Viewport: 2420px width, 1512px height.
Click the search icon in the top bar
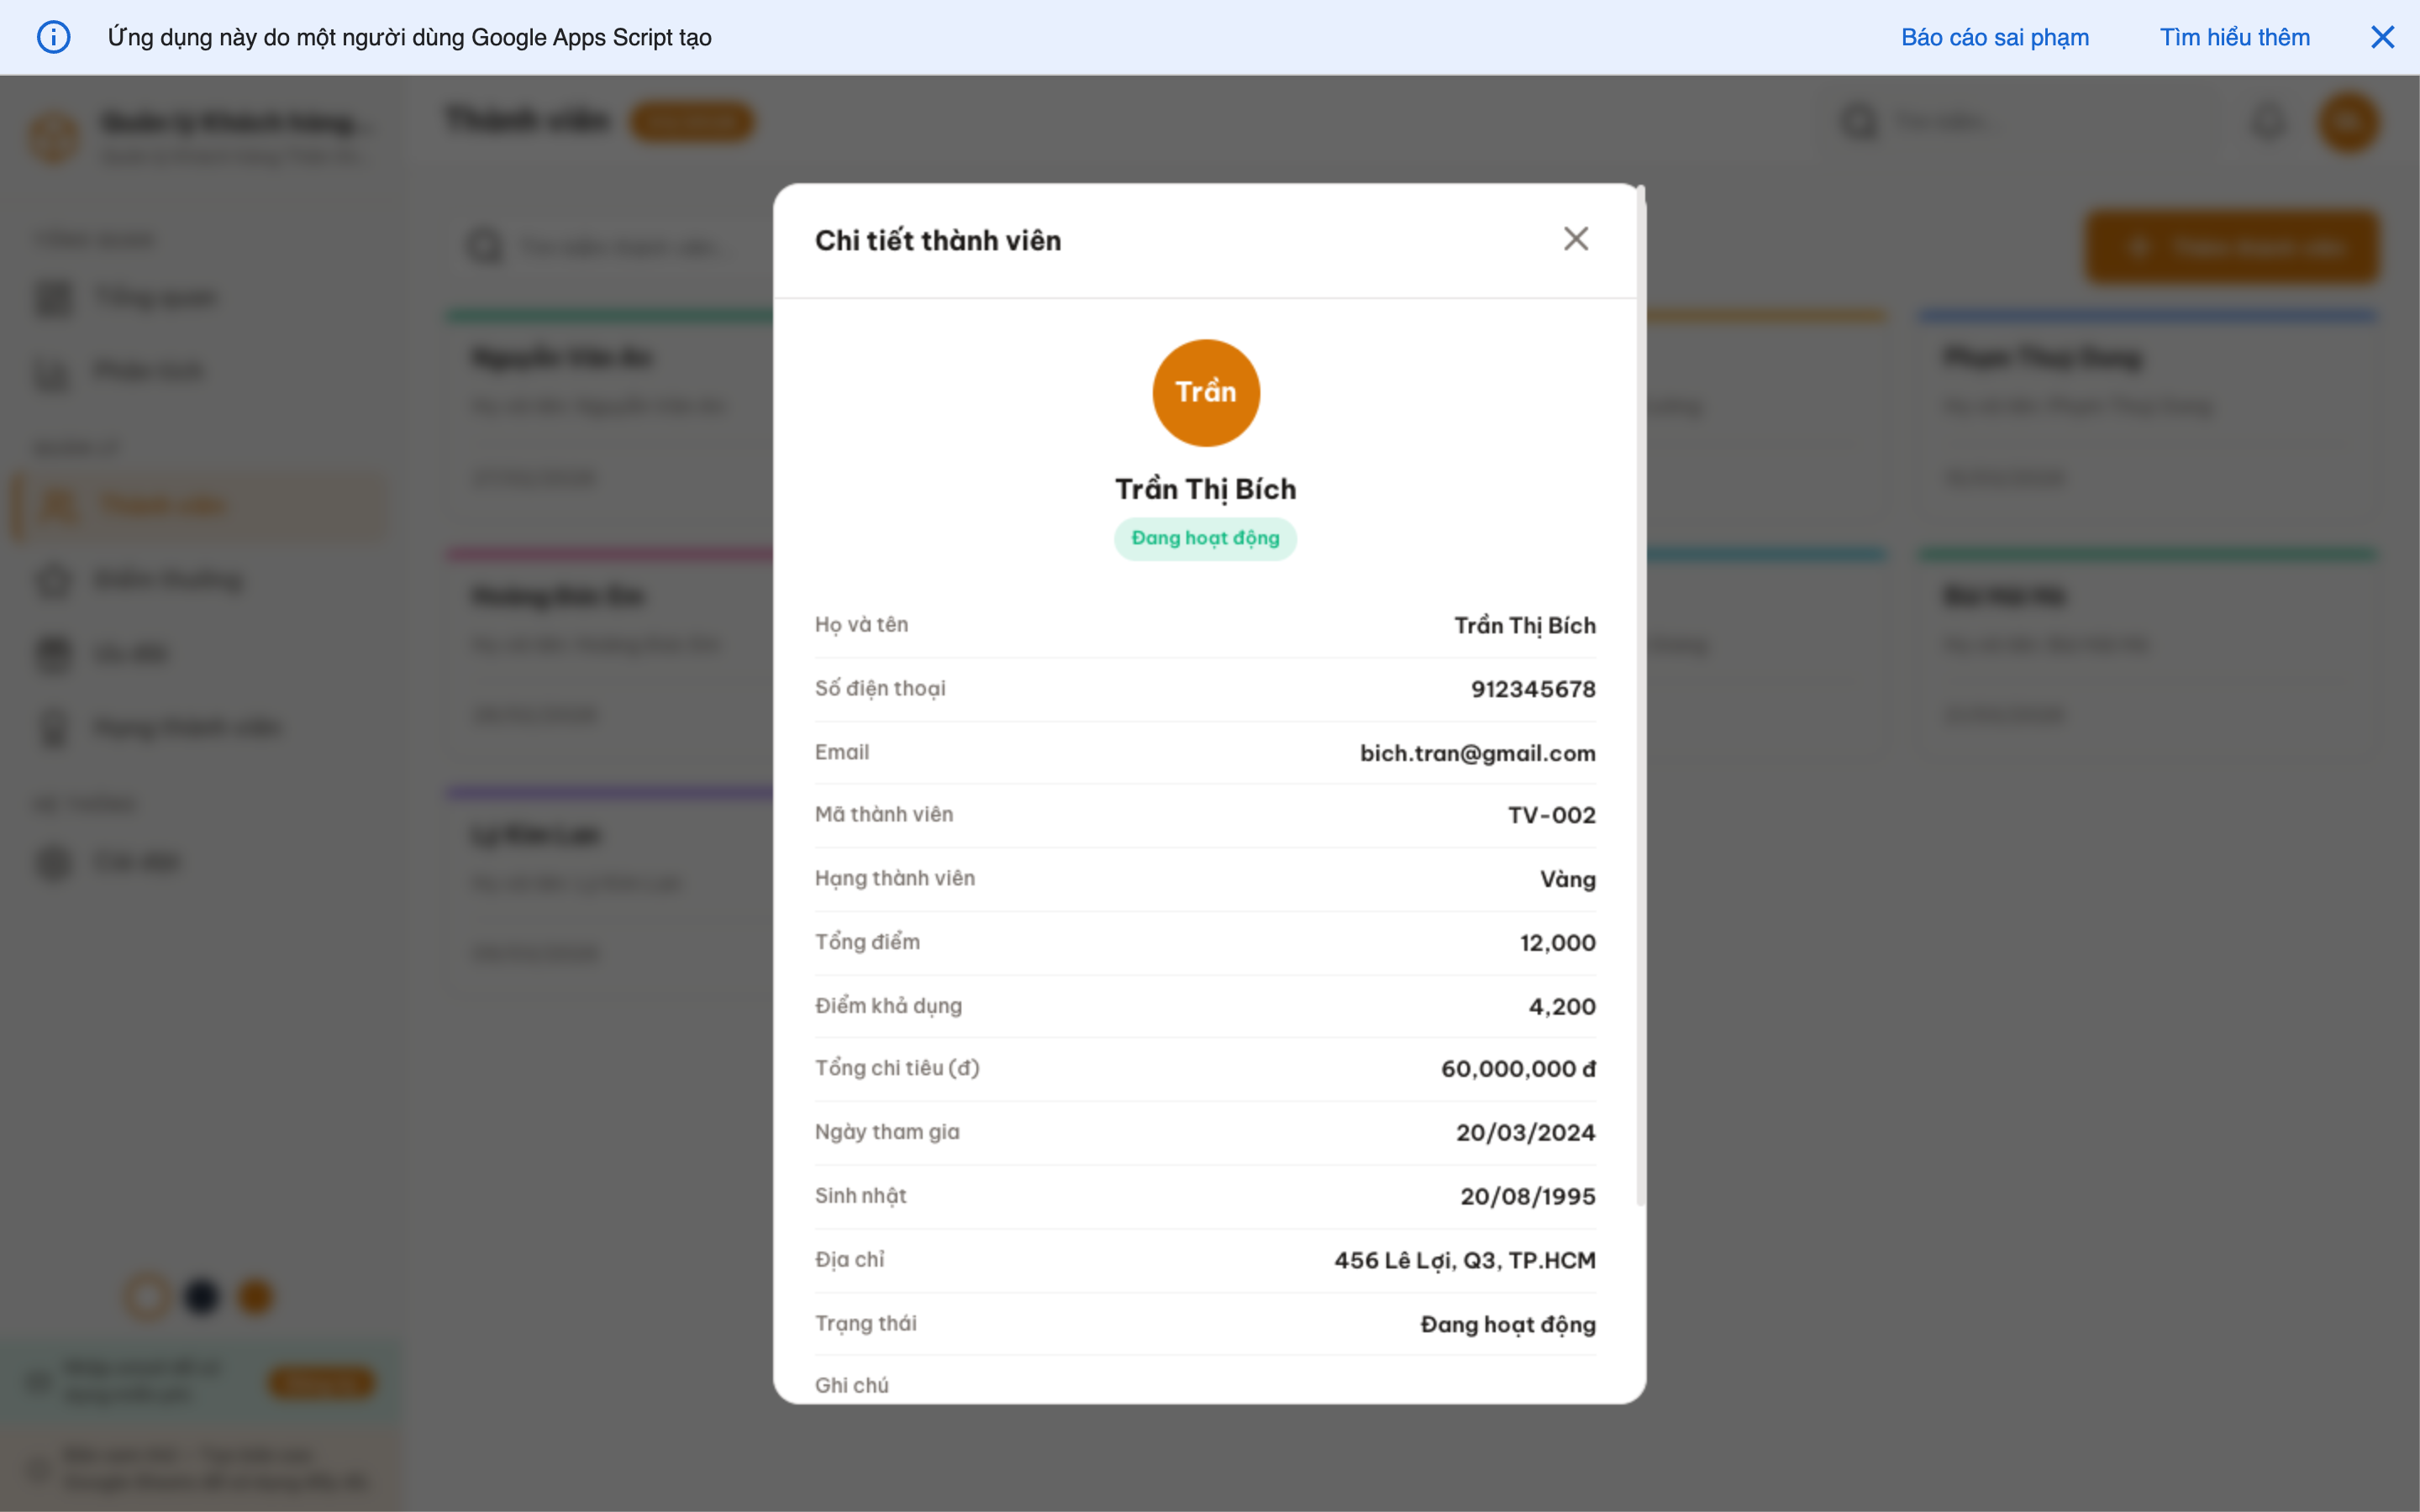[1859, 121]
